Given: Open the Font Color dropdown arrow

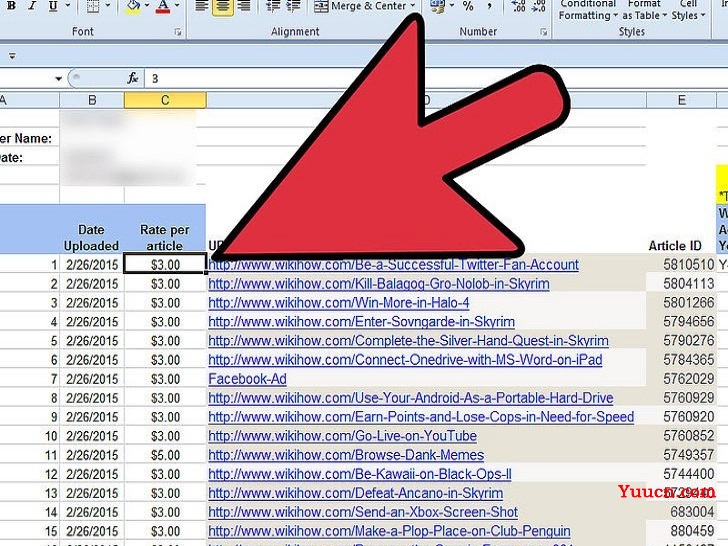Looking at the screenshot, I should coord(177,6).
